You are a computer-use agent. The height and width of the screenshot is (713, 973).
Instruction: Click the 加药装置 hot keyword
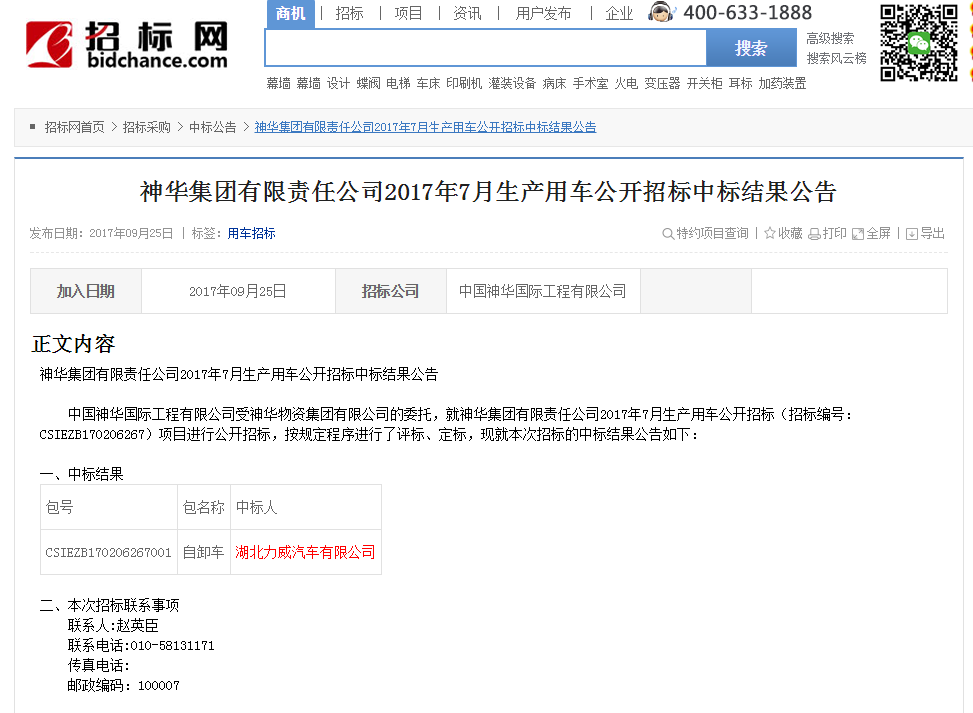coord(782,83)
